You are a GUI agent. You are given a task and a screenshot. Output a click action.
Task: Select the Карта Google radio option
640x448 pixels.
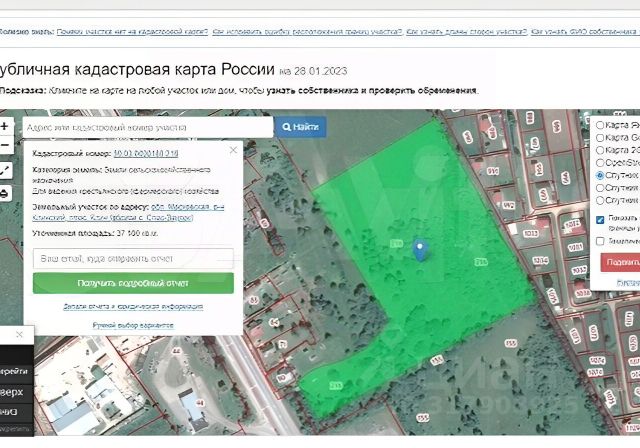coord(600,138)
